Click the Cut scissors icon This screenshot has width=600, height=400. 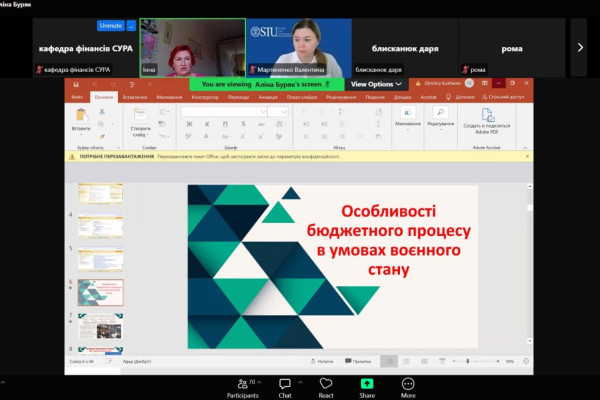click(102, 111)
